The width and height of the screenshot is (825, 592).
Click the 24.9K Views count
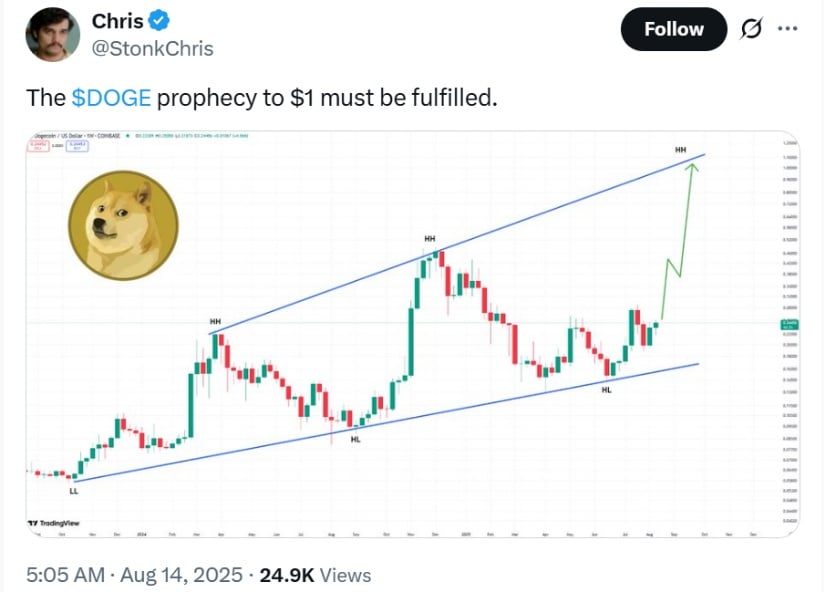[315, 575]
